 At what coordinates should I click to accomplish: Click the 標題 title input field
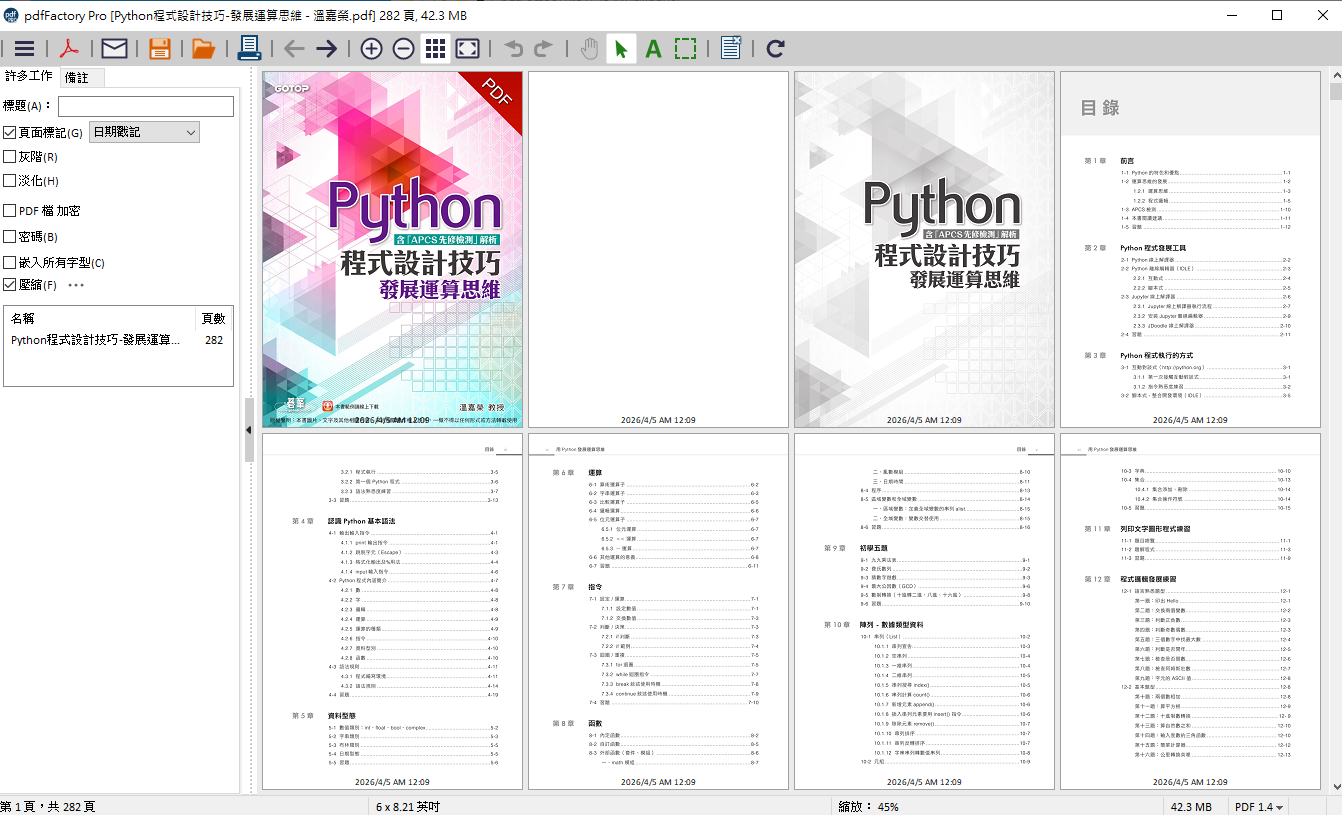pos(146,106)
